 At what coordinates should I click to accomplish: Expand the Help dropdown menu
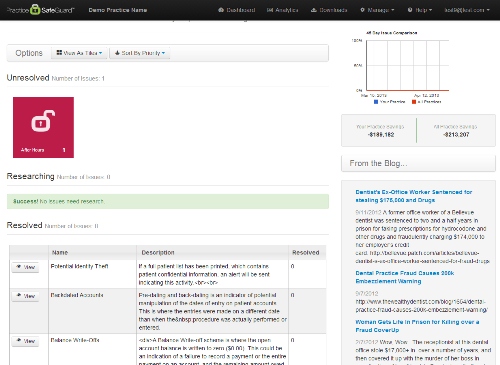[x=420, y=10]
